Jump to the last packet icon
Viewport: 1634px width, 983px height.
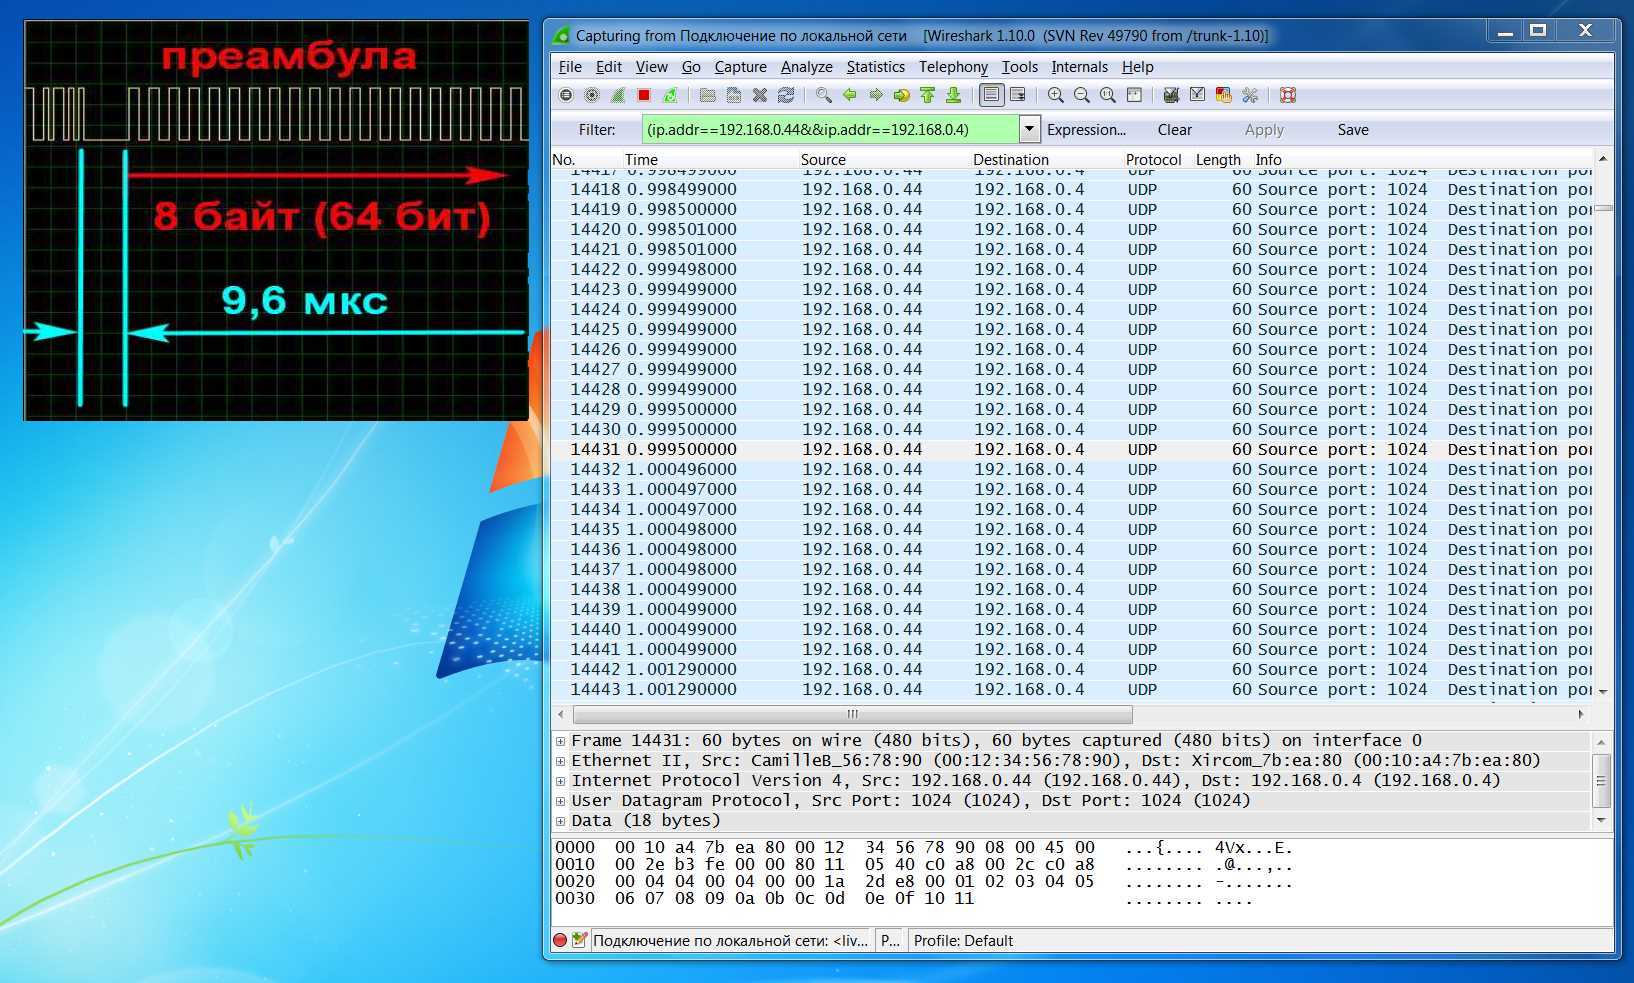[x=954, y=95]
